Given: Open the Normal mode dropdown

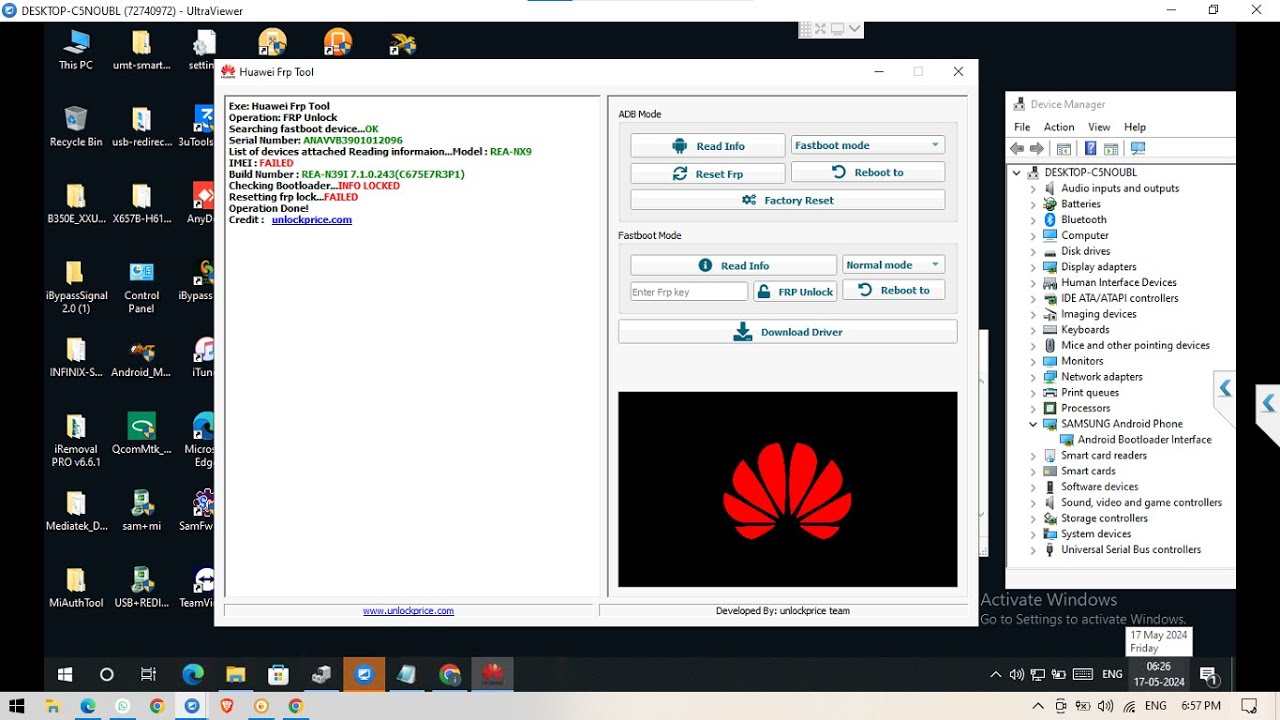Looking at the screenshot, I should point(893,265).
